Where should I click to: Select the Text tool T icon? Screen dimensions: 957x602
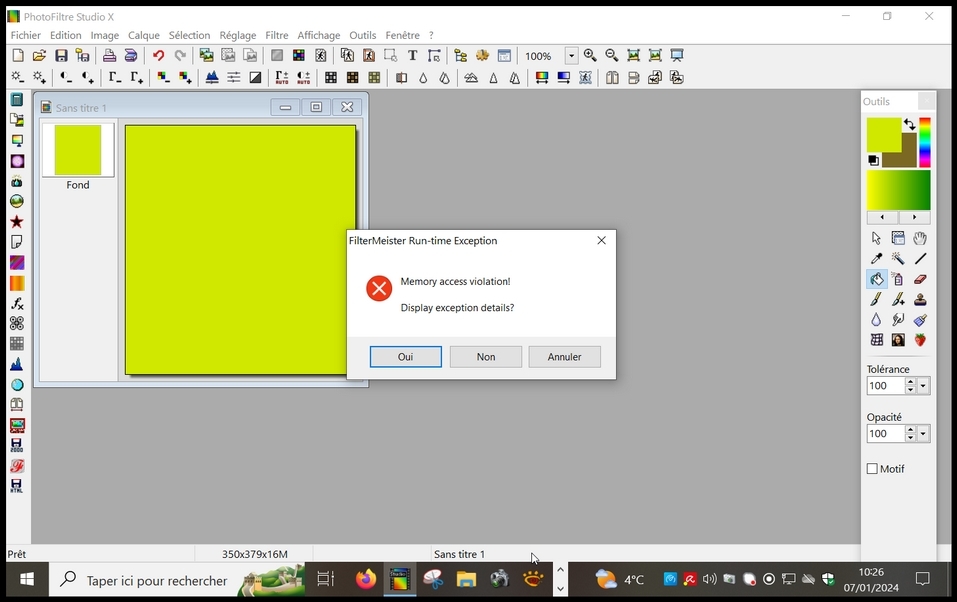tap(413, 56)
